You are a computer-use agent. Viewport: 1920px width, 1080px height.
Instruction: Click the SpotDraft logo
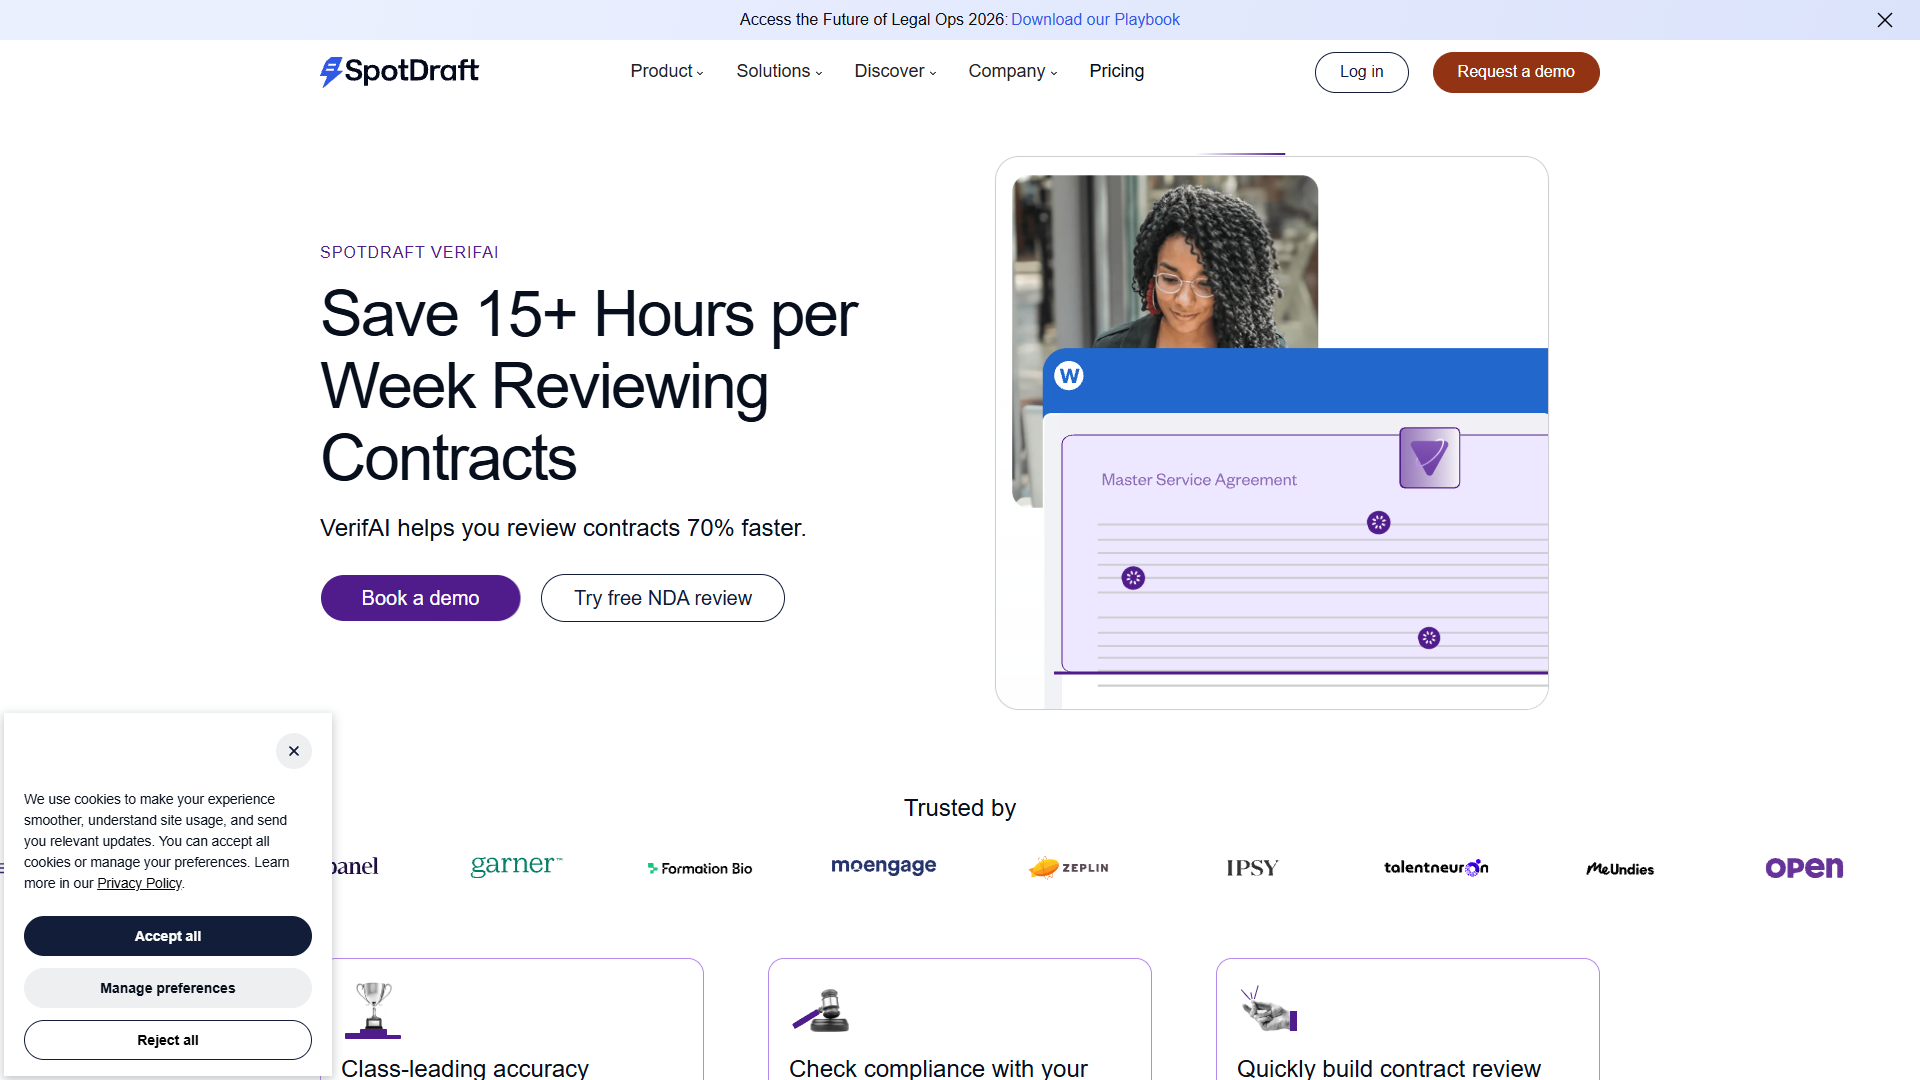399,71
